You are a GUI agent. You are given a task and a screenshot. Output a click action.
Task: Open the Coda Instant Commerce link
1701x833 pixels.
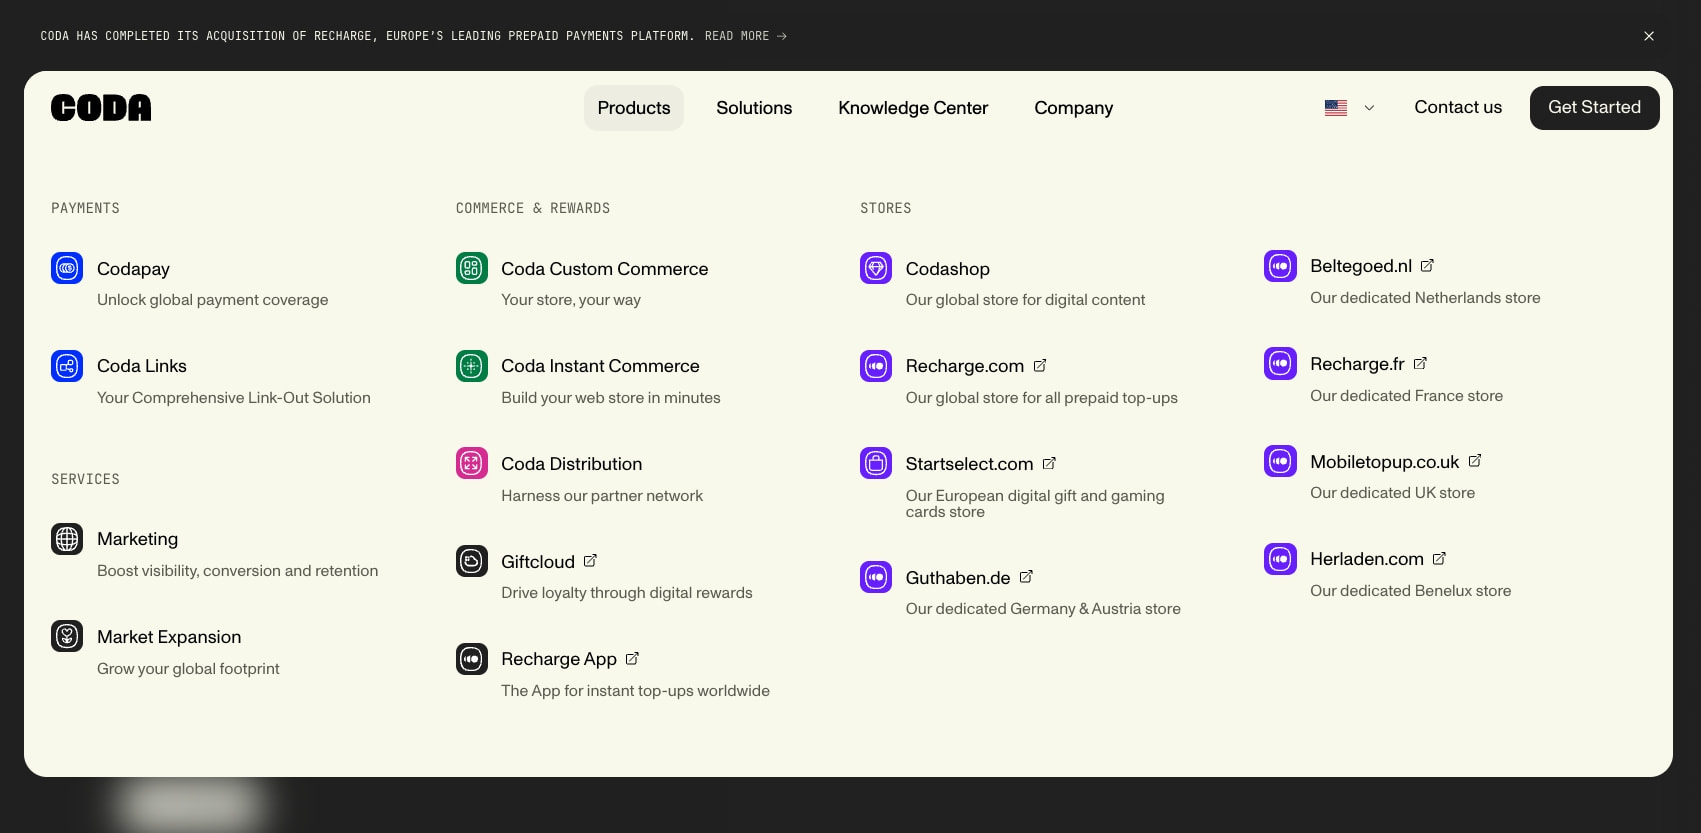[x=600, y=366]
